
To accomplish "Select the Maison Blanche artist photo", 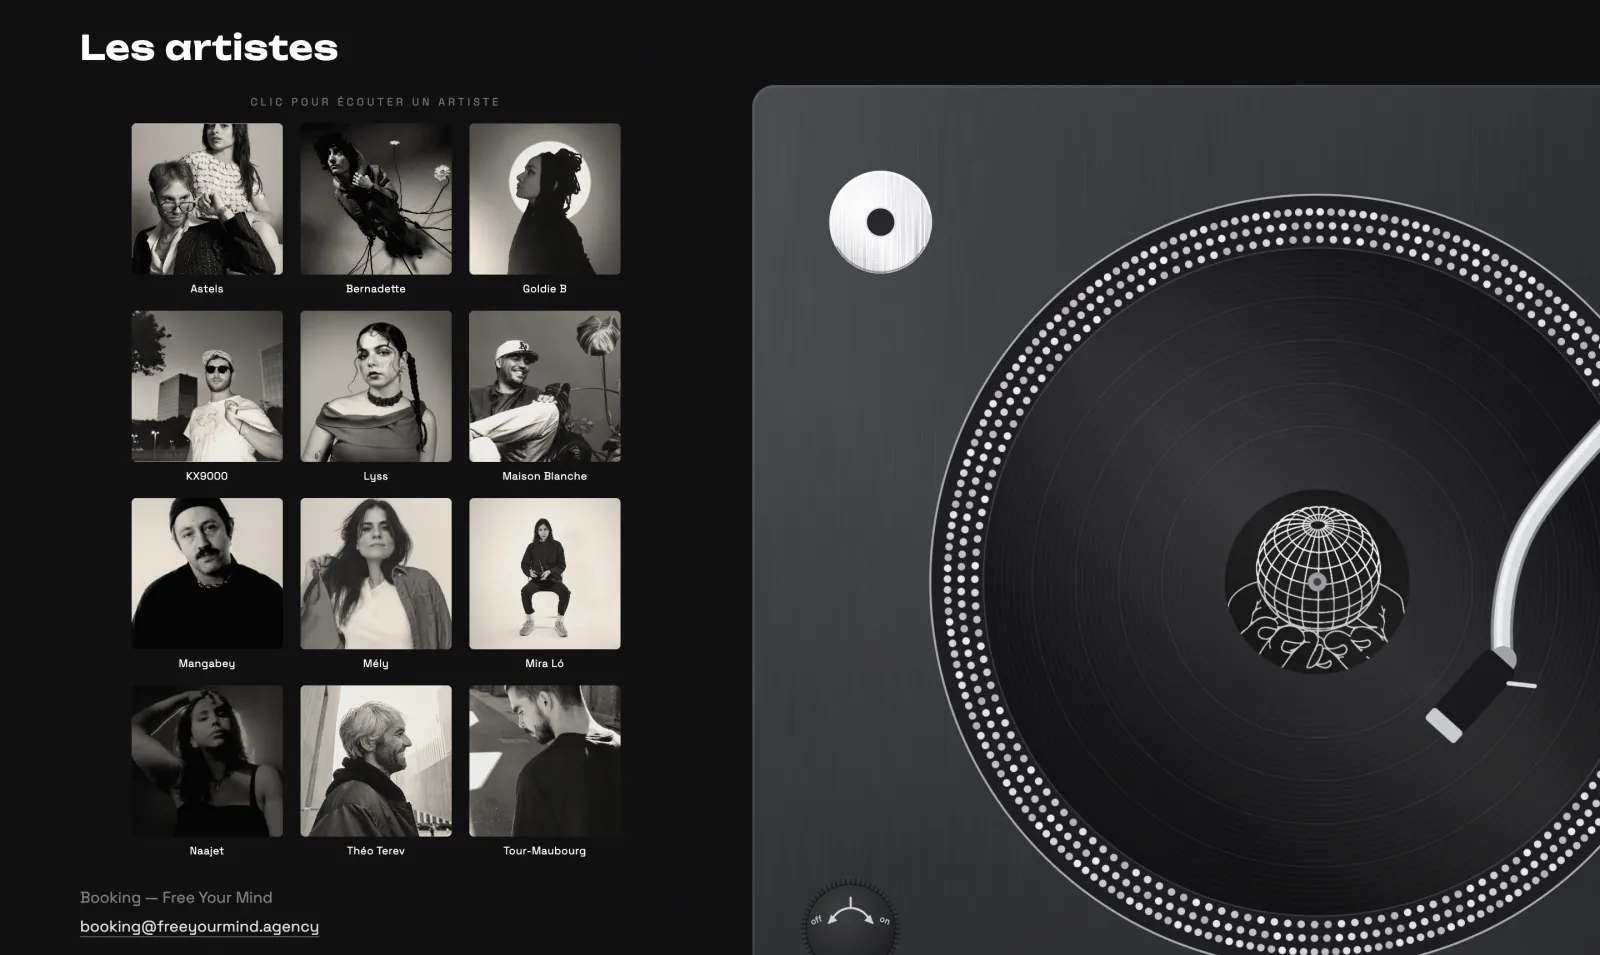I will (545, 386).
